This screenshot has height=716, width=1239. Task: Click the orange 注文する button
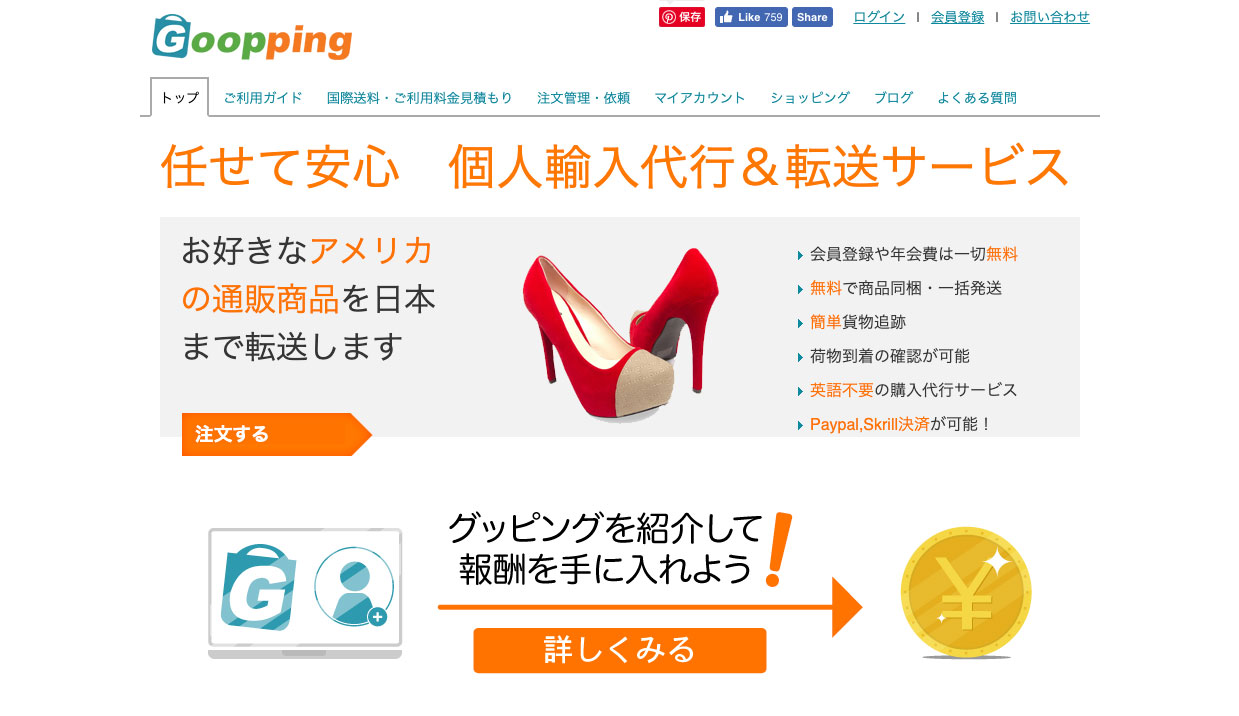pos(277,434)
